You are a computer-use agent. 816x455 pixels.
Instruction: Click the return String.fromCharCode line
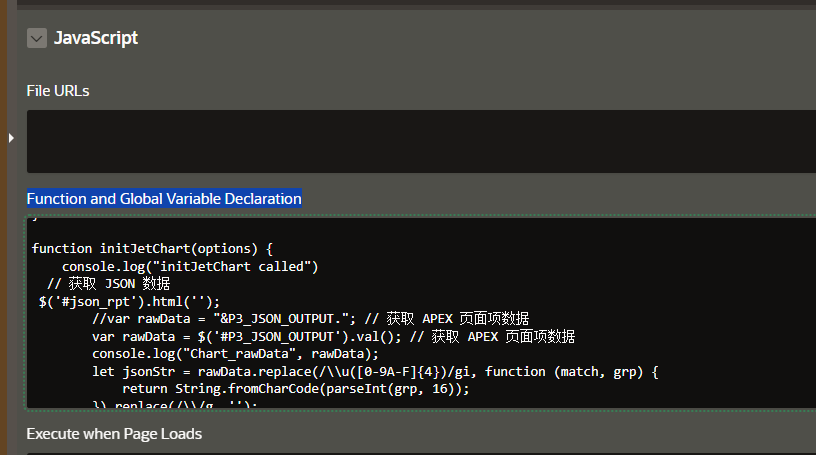click(296, 388)
